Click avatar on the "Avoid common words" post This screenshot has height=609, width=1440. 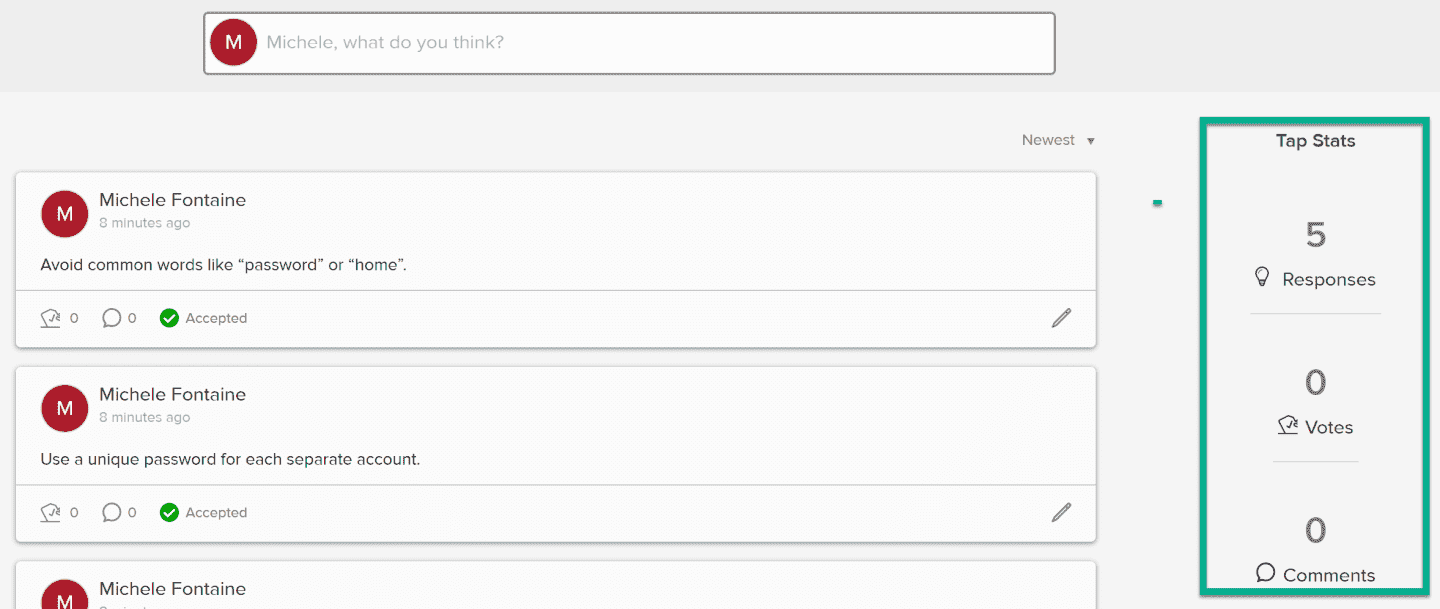65,214
